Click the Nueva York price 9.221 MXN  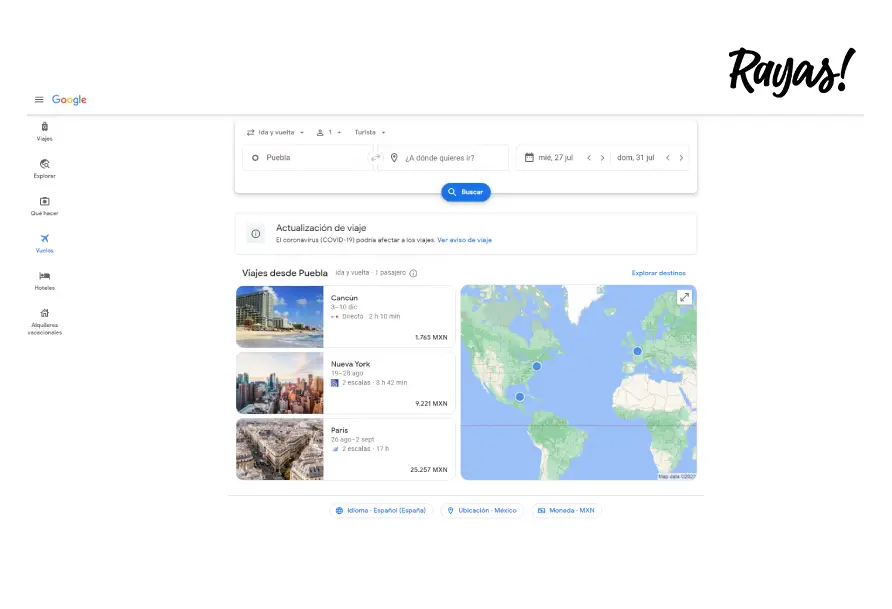point(431,404)
